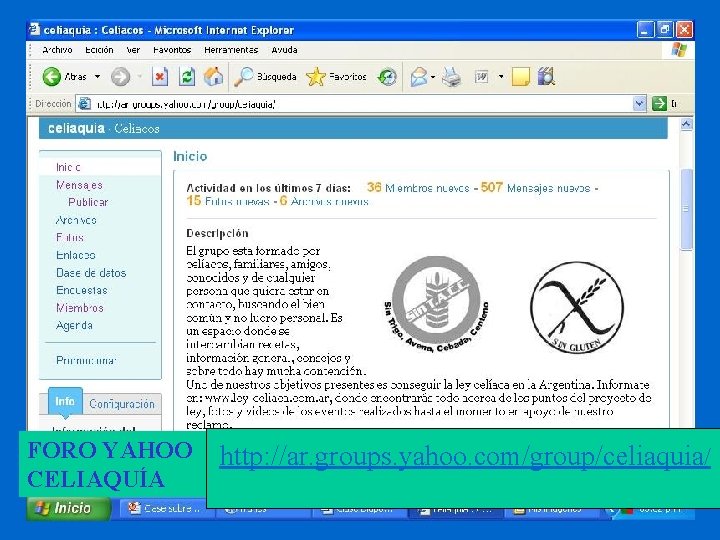Open the Base de datos link
The image size is (720, 540).
tap(91, 273)
